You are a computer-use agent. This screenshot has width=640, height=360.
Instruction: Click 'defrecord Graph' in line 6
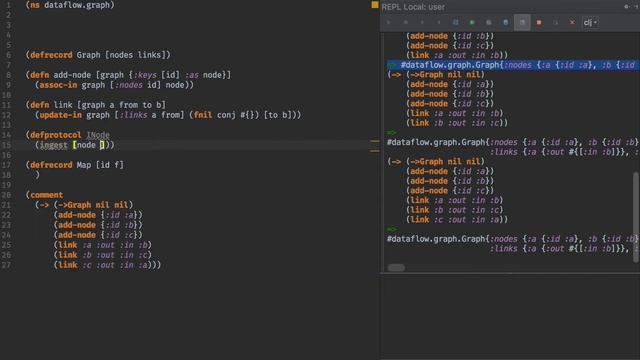click(x=65, y=55)
